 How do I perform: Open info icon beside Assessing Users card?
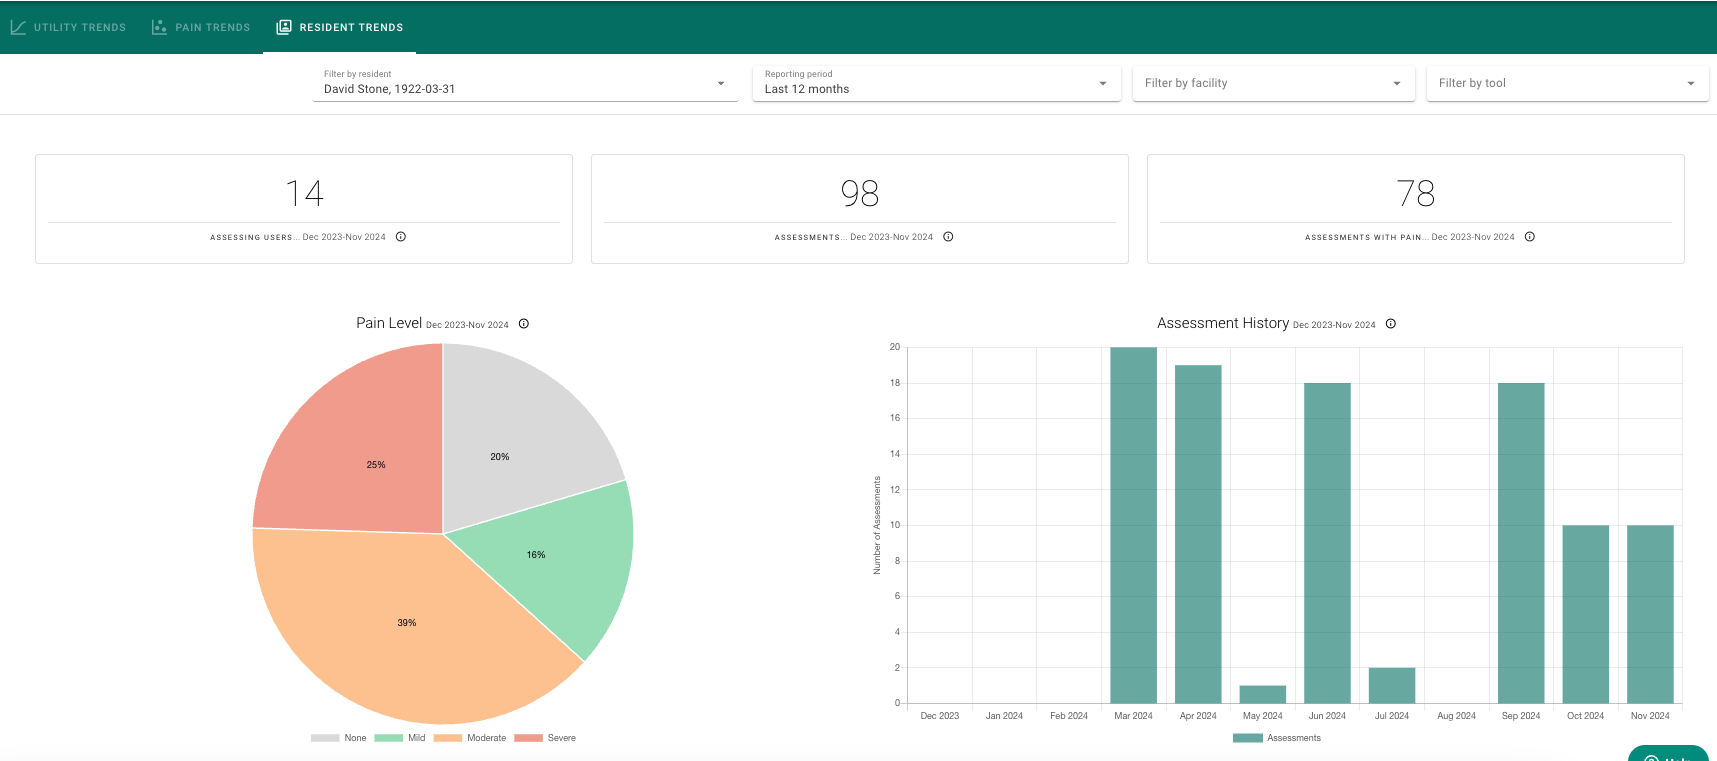pyautogui.click(x=401, y=237)
